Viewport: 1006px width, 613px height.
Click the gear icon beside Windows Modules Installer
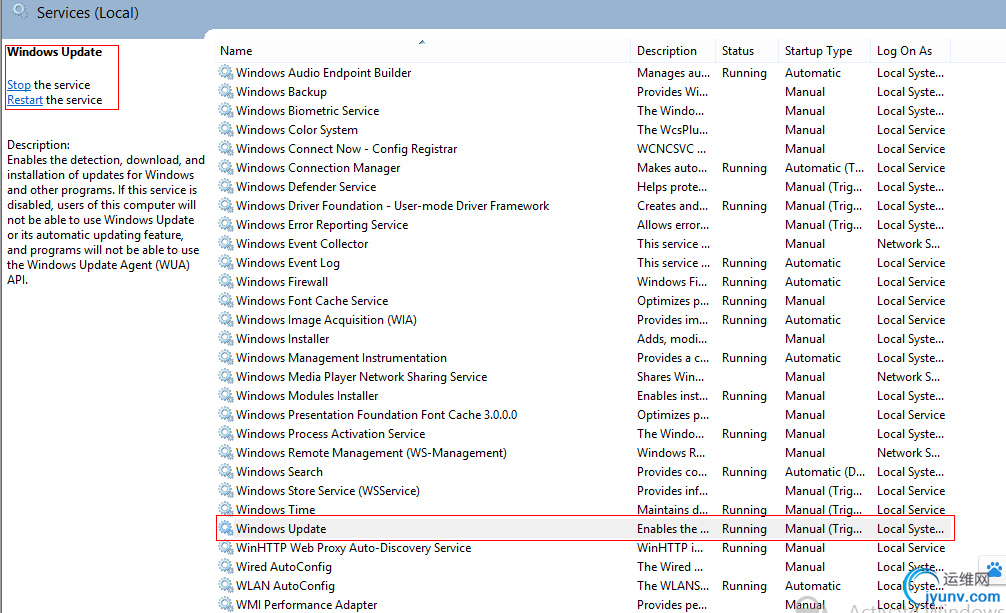[x=225, y=395]
